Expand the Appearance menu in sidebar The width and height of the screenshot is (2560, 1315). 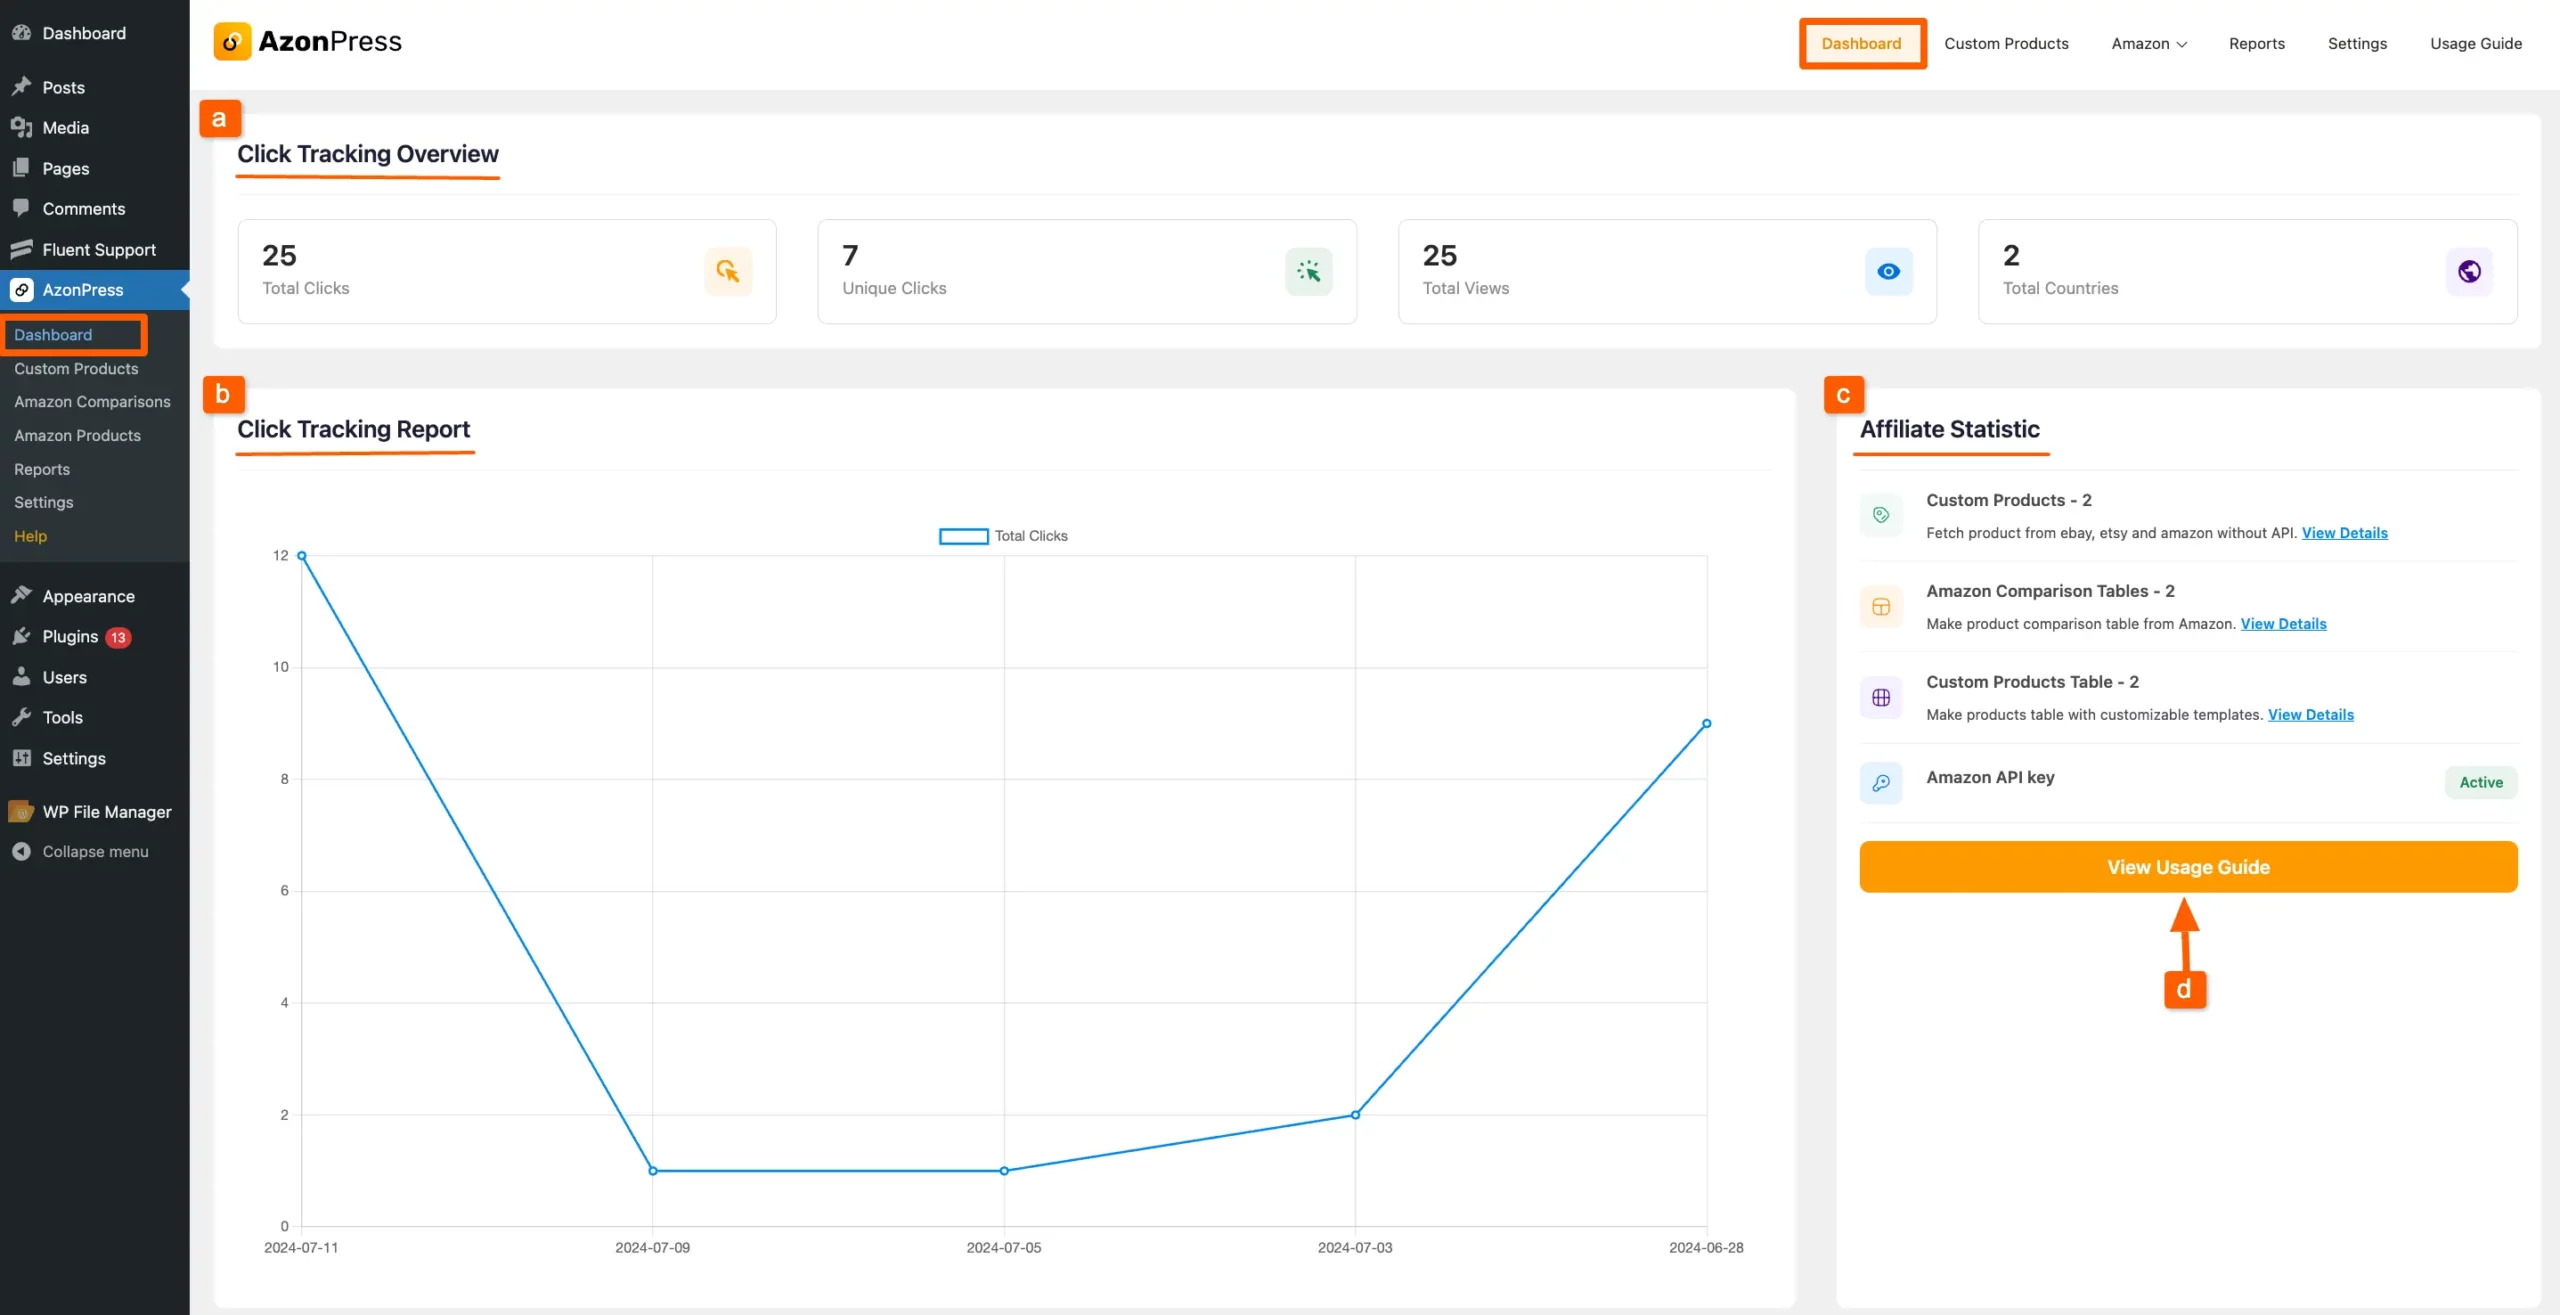[x=88, y=596]
